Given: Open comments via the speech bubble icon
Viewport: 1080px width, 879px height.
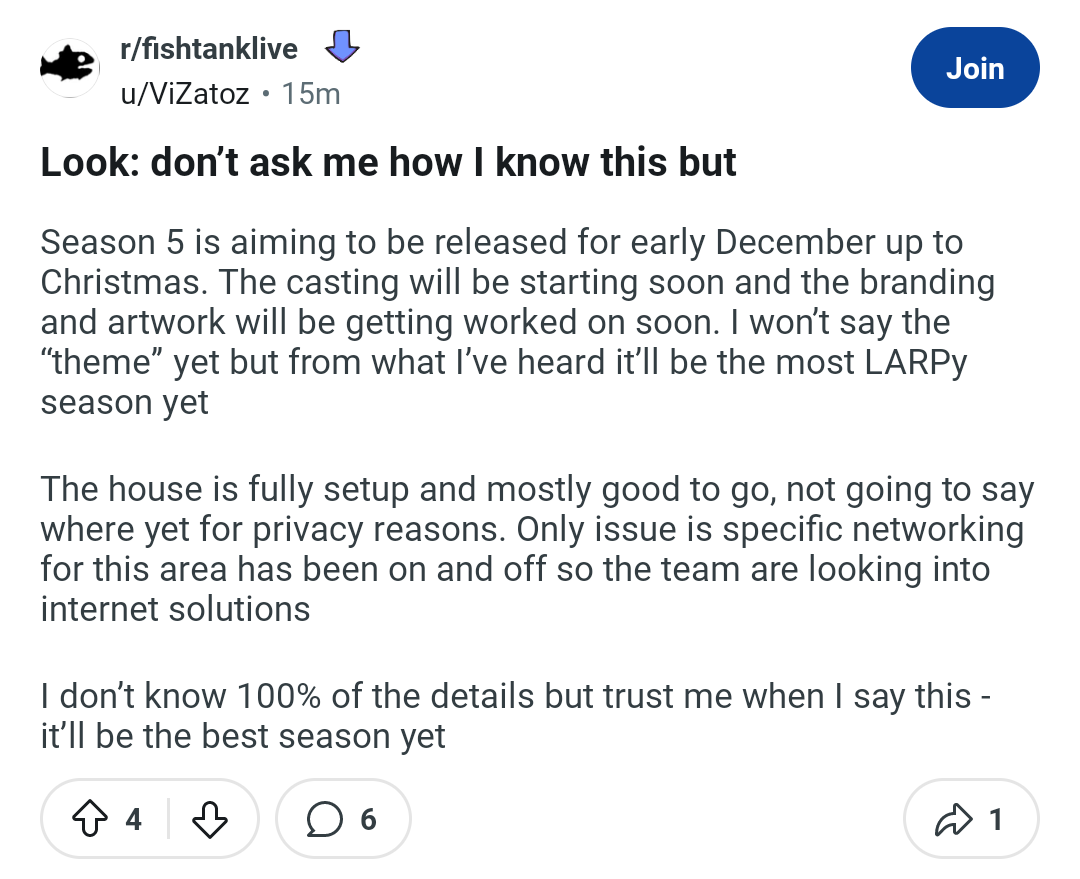Looking at the screenshot, I should click(x=323, y=820).
